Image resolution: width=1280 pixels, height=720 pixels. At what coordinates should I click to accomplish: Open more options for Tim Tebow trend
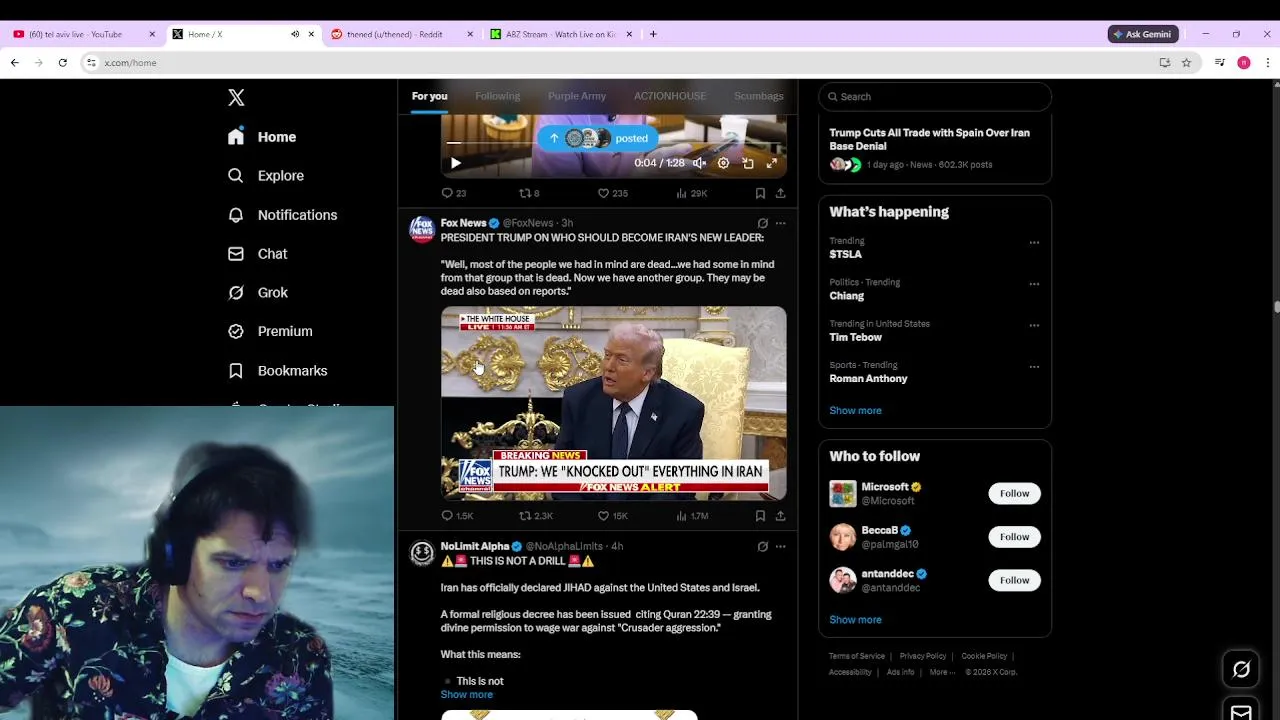[x=1034, y=325]
